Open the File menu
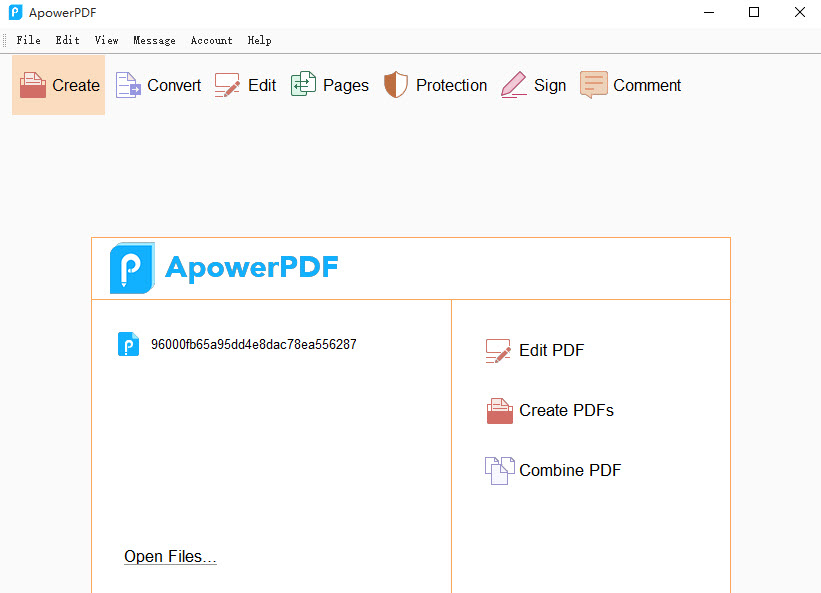The image size is (821, 593). (x=28, y=40)
